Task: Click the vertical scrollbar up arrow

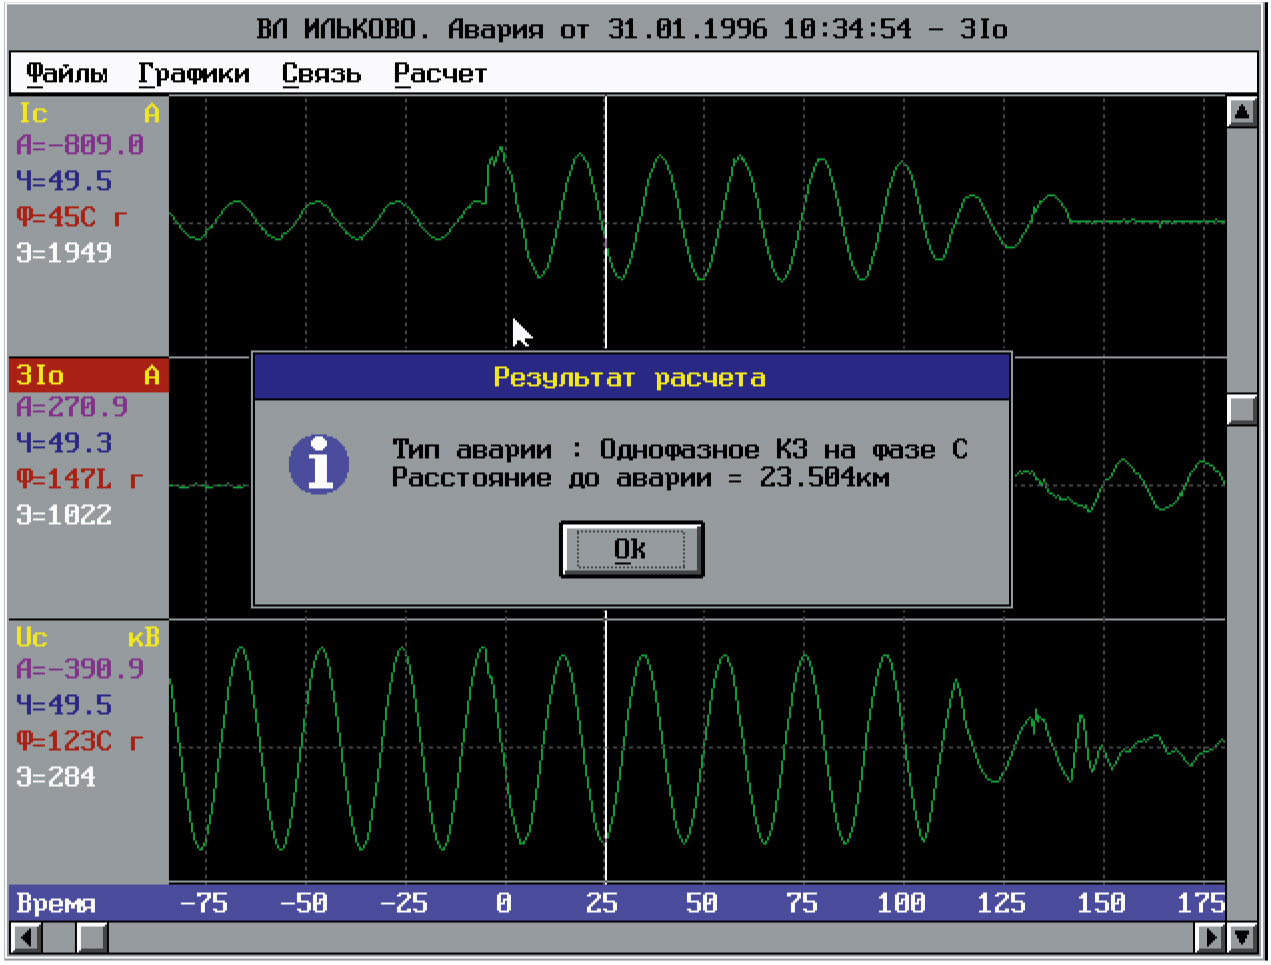Action: pos(1241,112)
